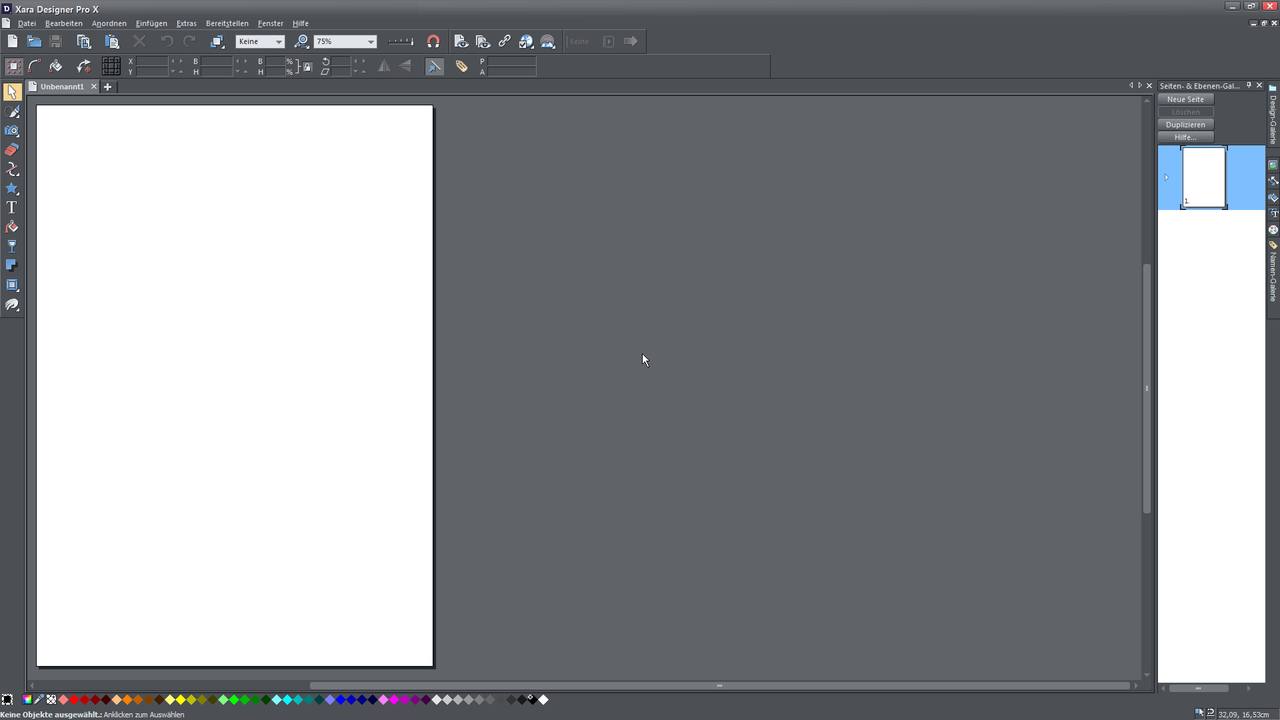The height and width of the screenshot is (720, 1280).
Task: Click the Duplizieren button
Action: click(x=1186, y=125)
